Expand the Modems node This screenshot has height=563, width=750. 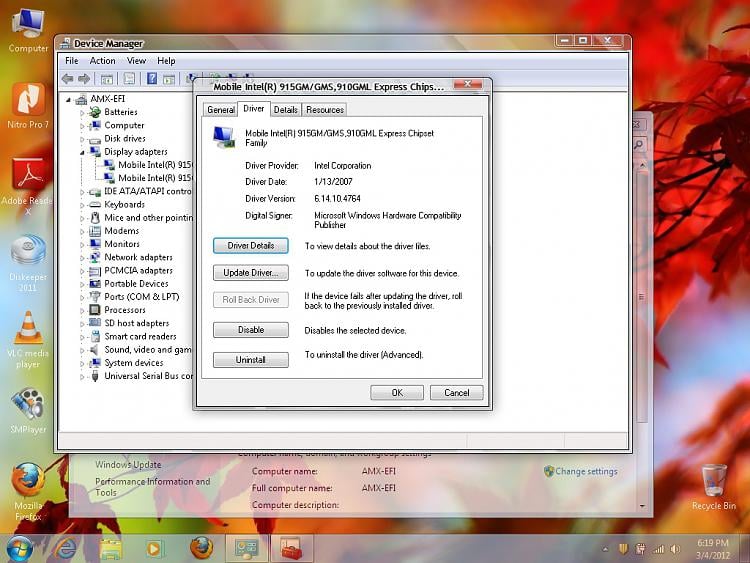point(82,232)
